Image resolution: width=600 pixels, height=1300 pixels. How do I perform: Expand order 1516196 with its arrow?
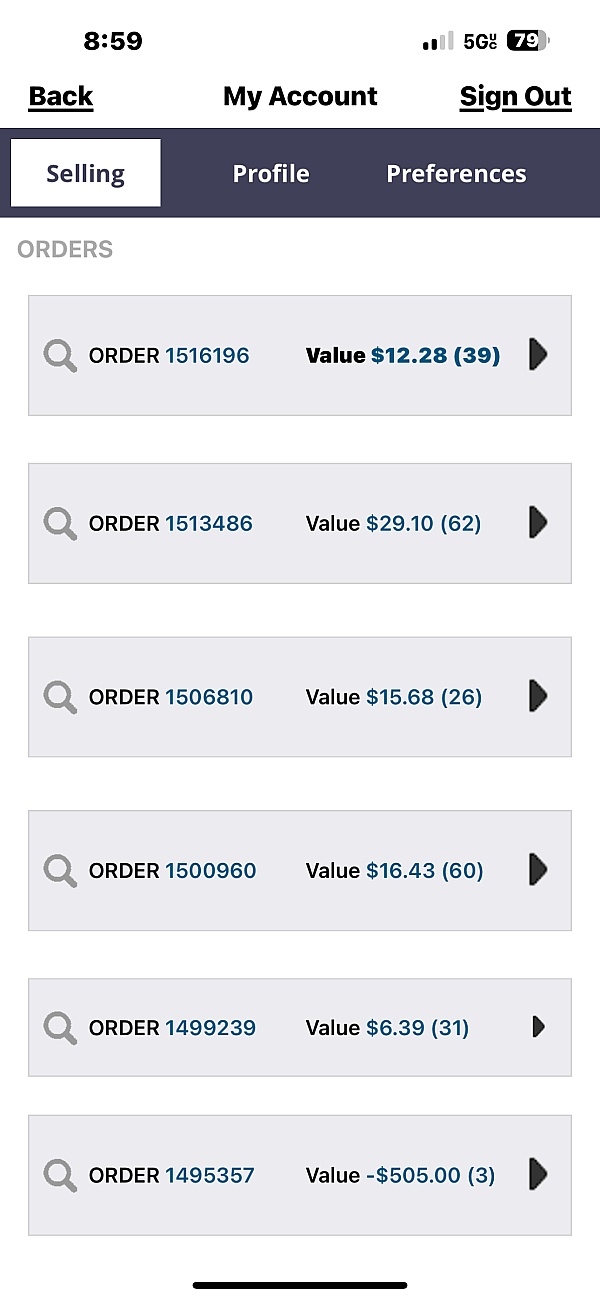coord(538,354)
